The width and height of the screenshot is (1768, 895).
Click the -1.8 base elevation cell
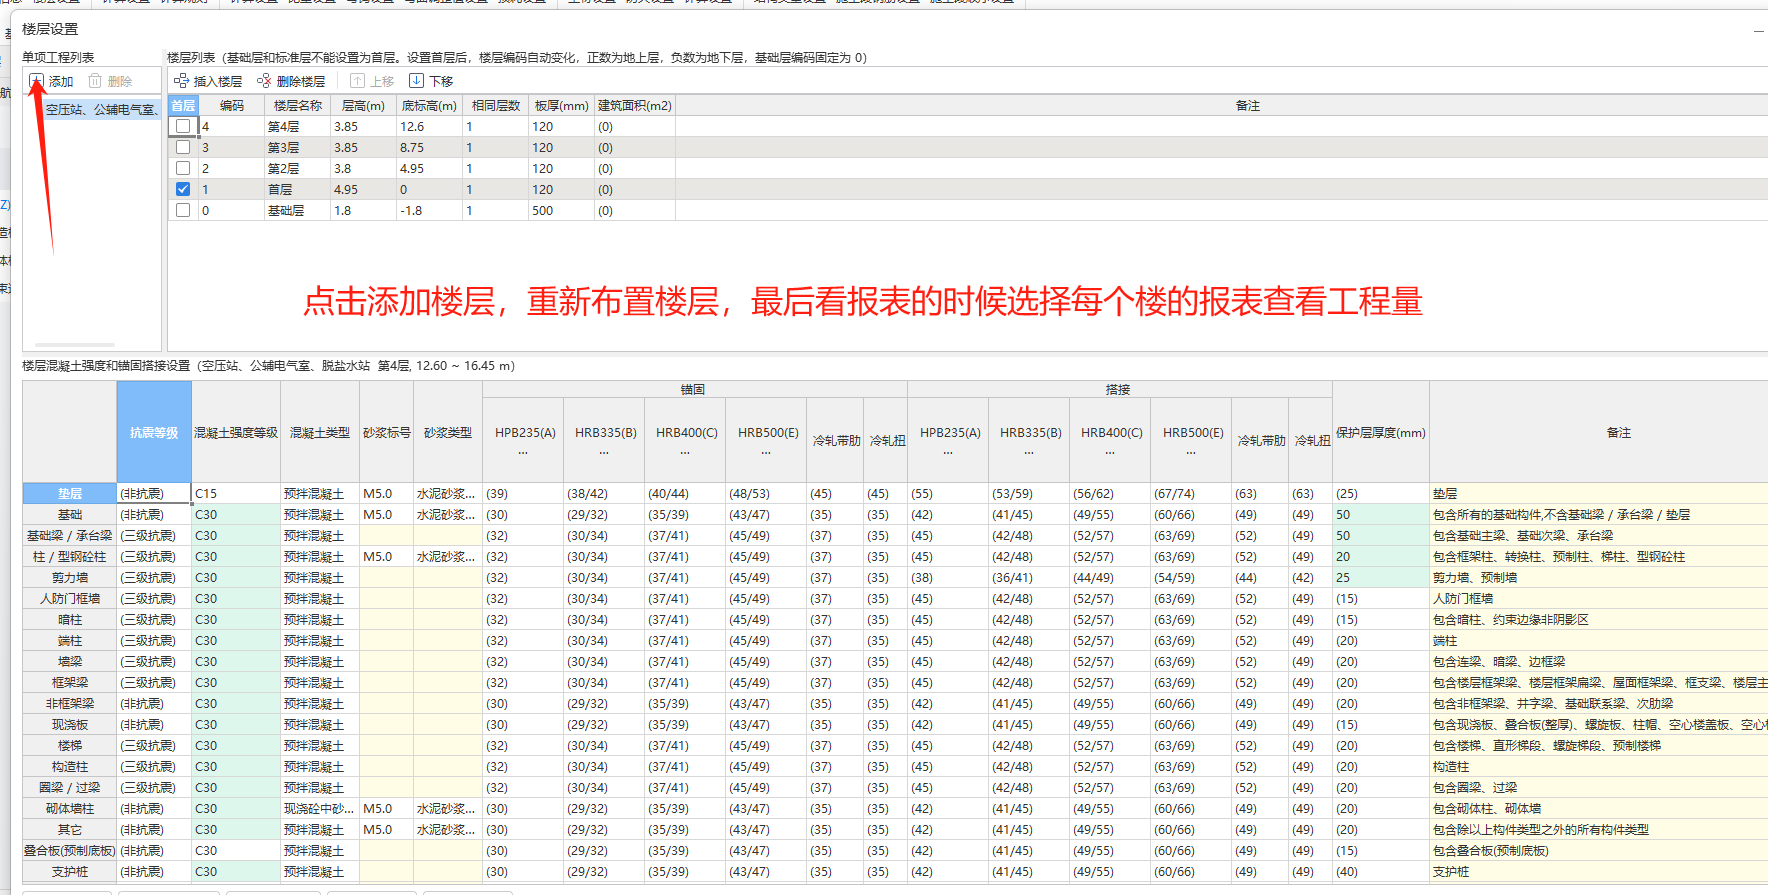(x=429, y=210)
